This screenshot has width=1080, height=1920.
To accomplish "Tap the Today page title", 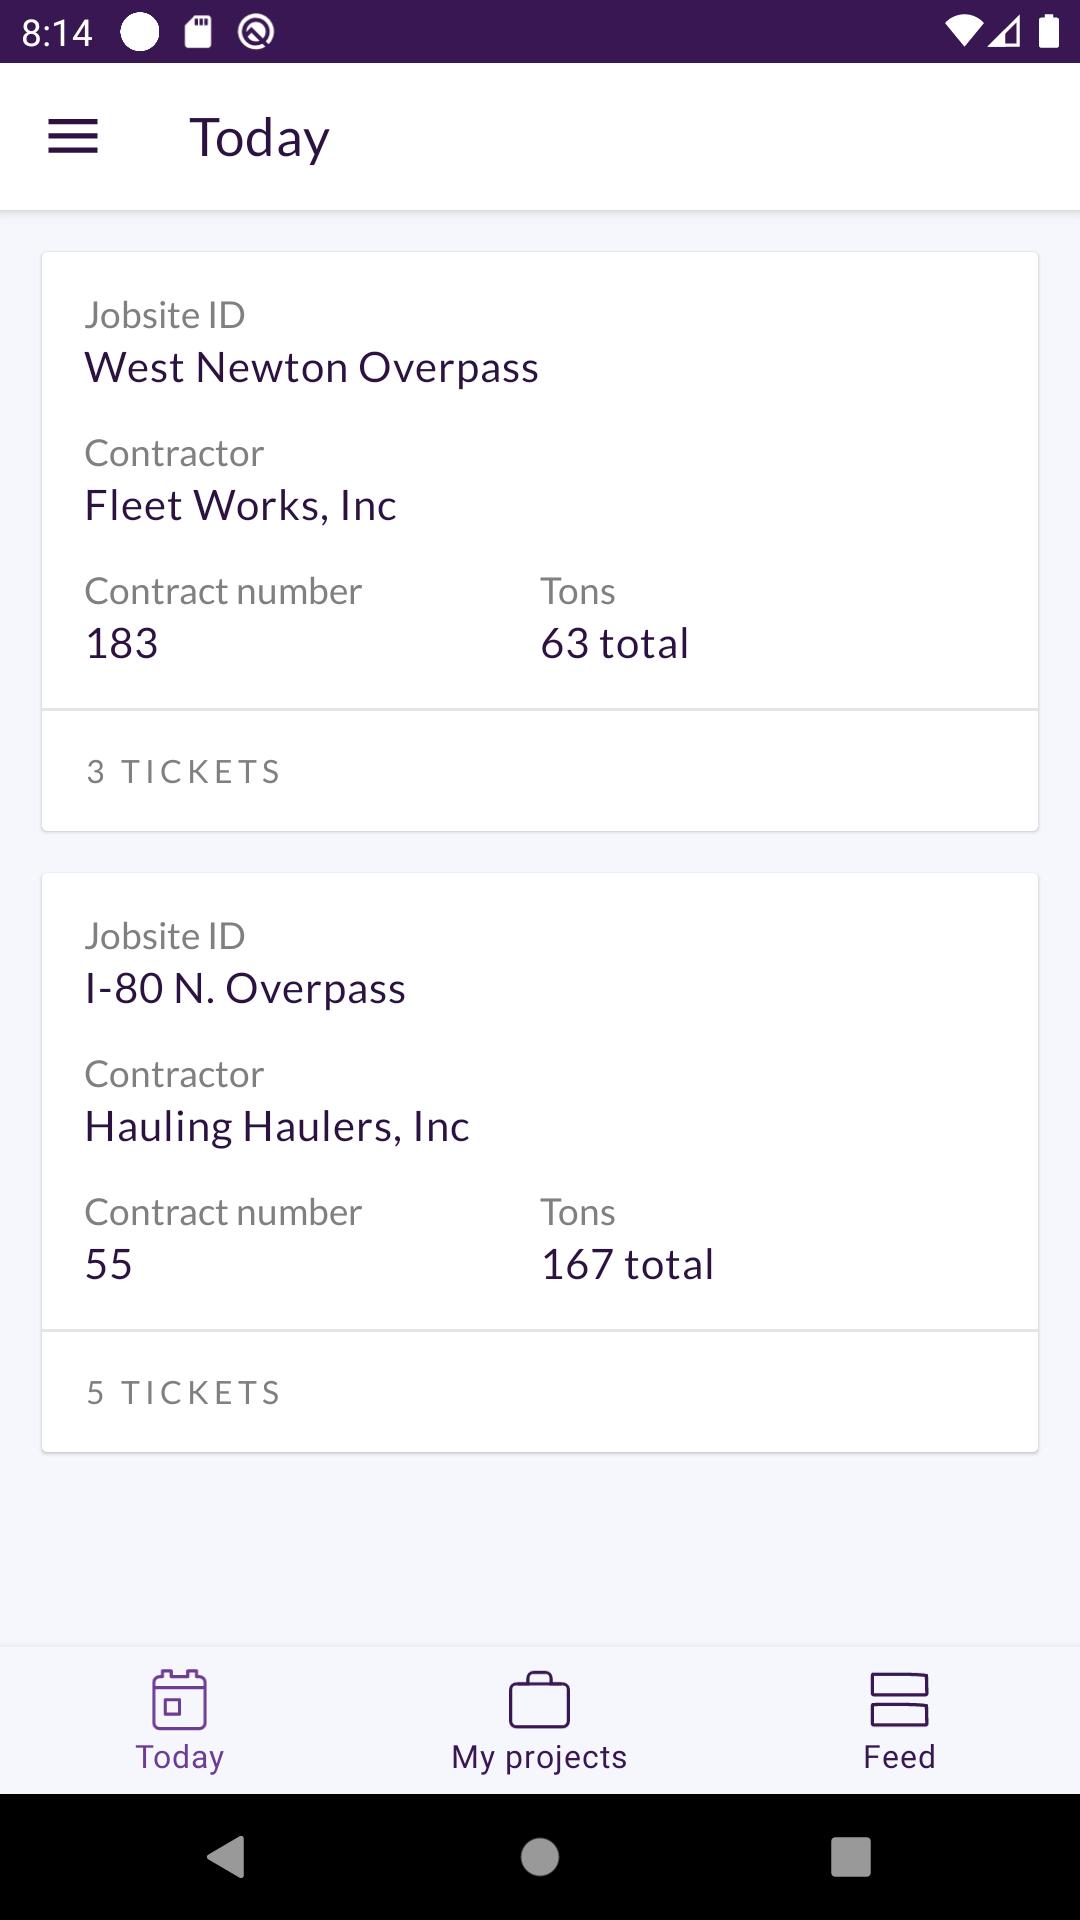I will (260, 137).
